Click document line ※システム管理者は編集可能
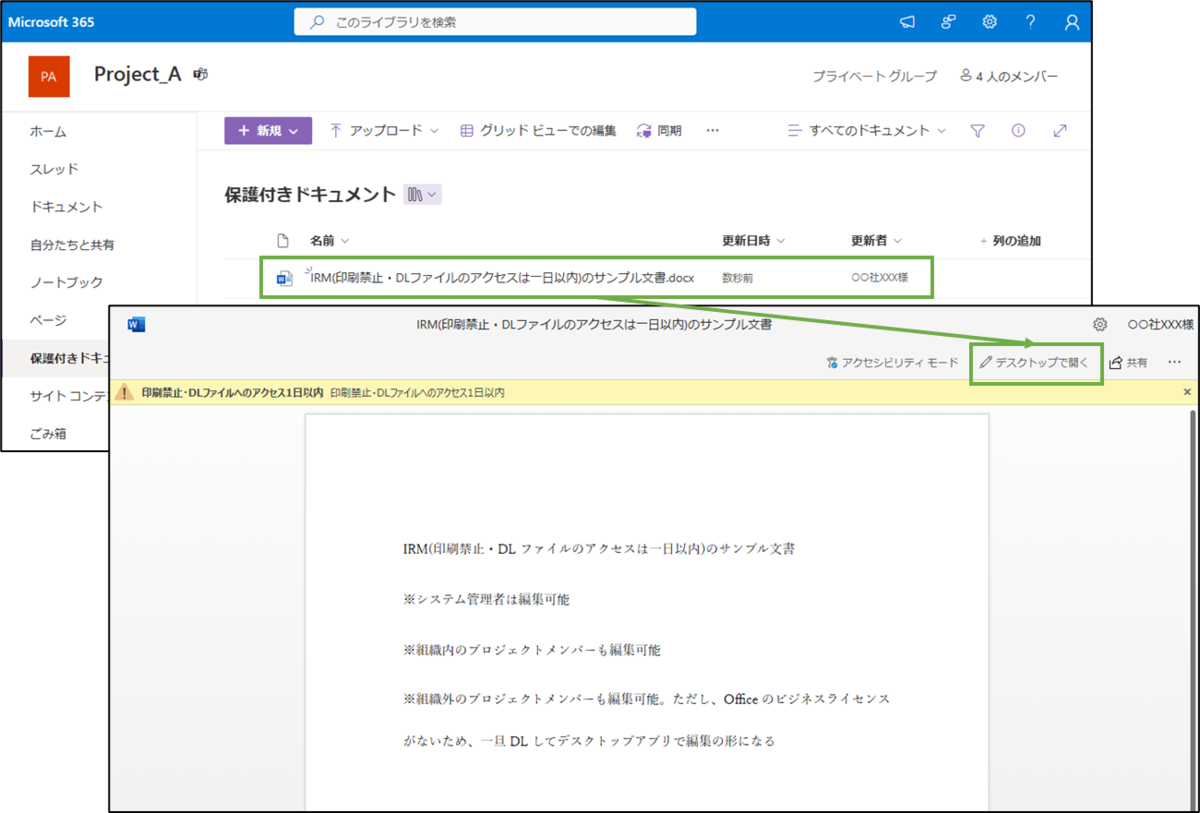Screen dimensions: 1200x813 click(x=486, y=599)
